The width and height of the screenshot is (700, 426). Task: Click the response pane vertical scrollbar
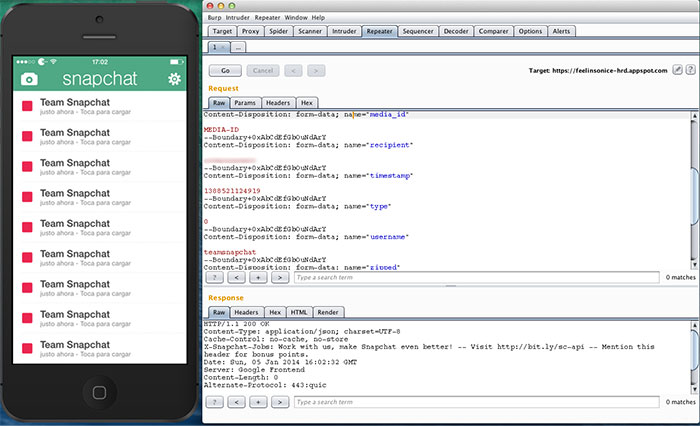tap(694, 357)
